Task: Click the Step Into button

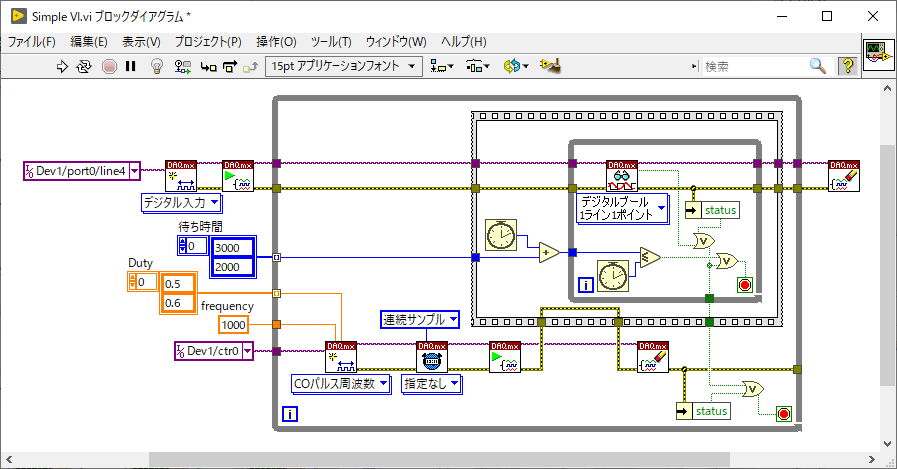Action: 208,66
